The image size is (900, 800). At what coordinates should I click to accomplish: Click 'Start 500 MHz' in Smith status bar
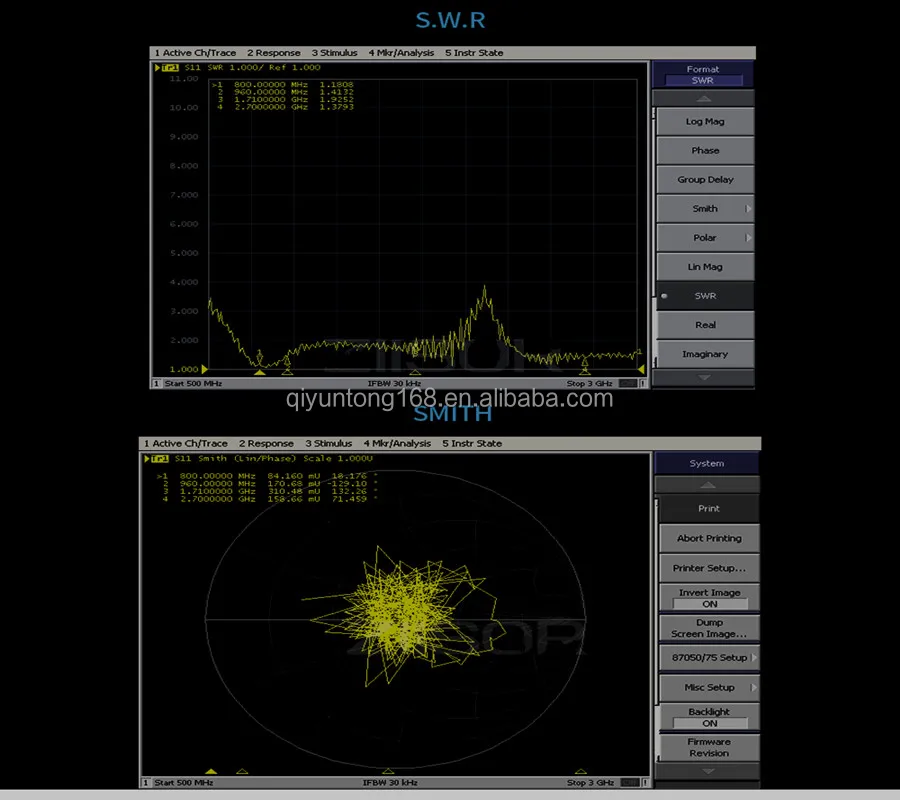click(x=184, y=782)
